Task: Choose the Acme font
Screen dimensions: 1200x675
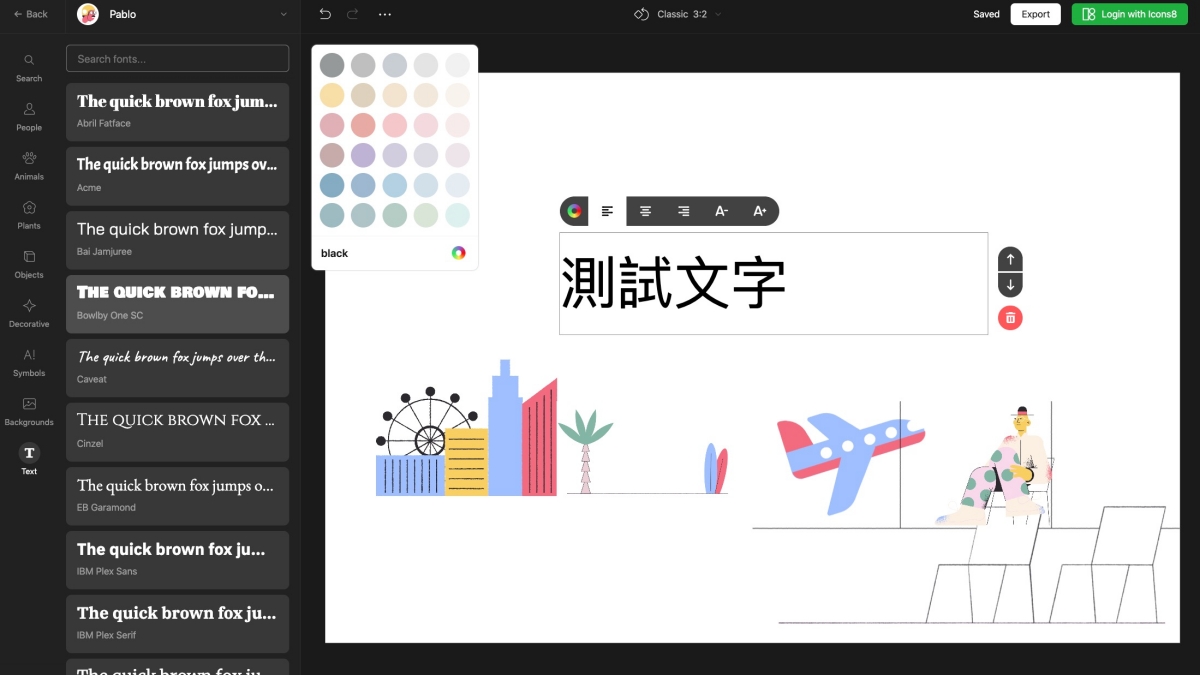Action: [x=177, y=176]
